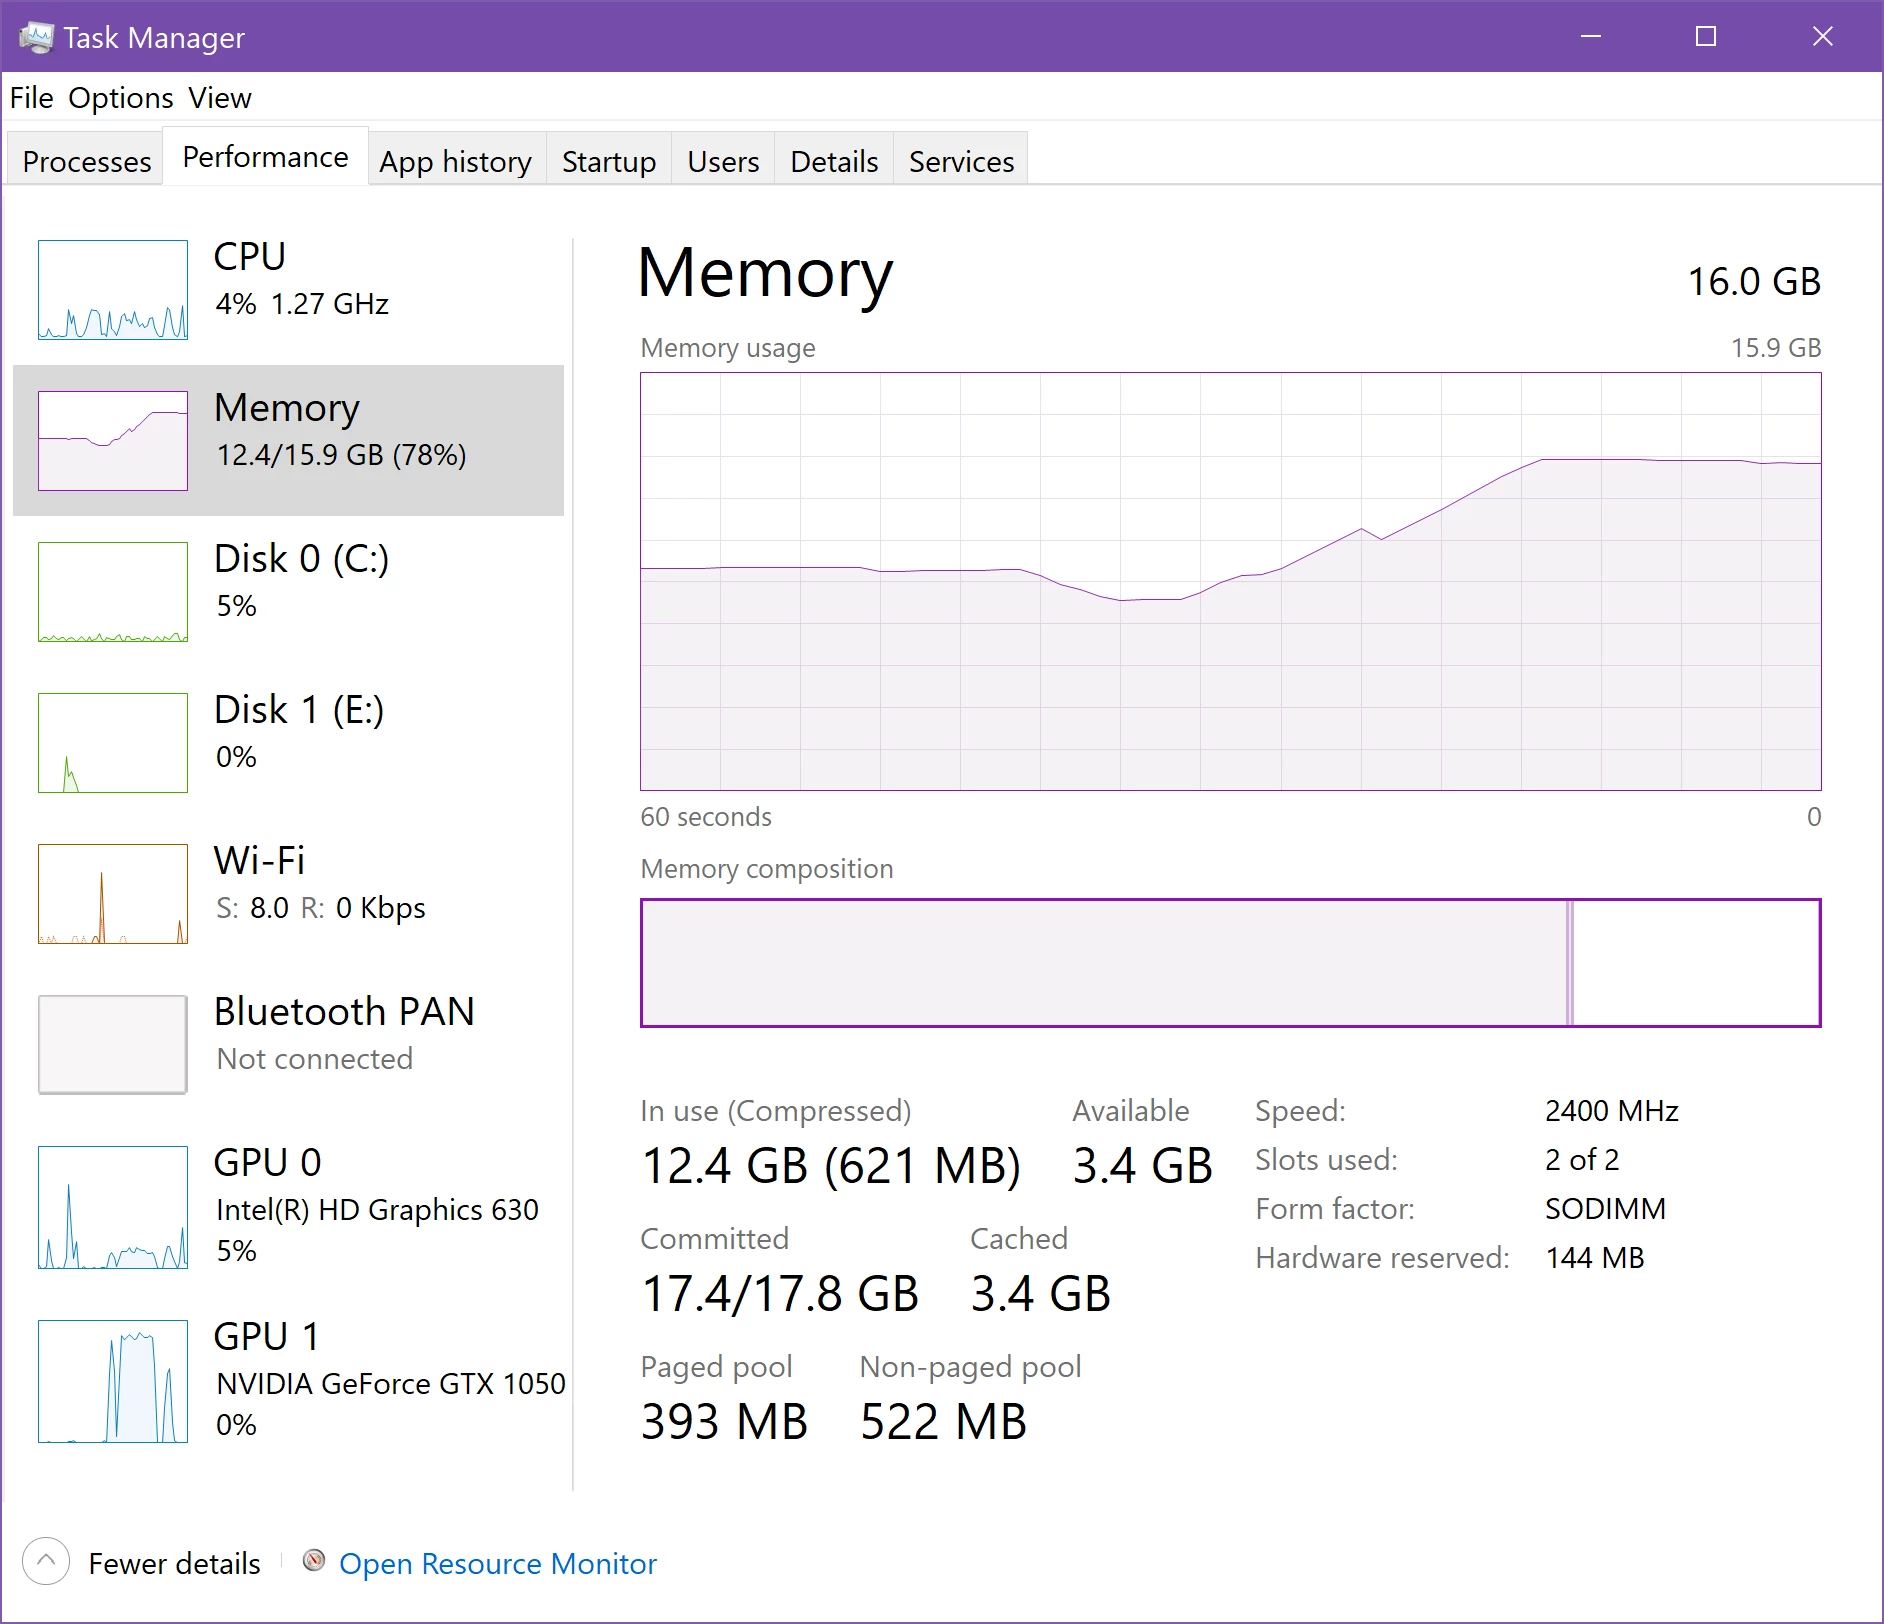Select the Memory mini graph in sidebar
Viewport: 1884px width, 1624px height.
tap(113, 441)
